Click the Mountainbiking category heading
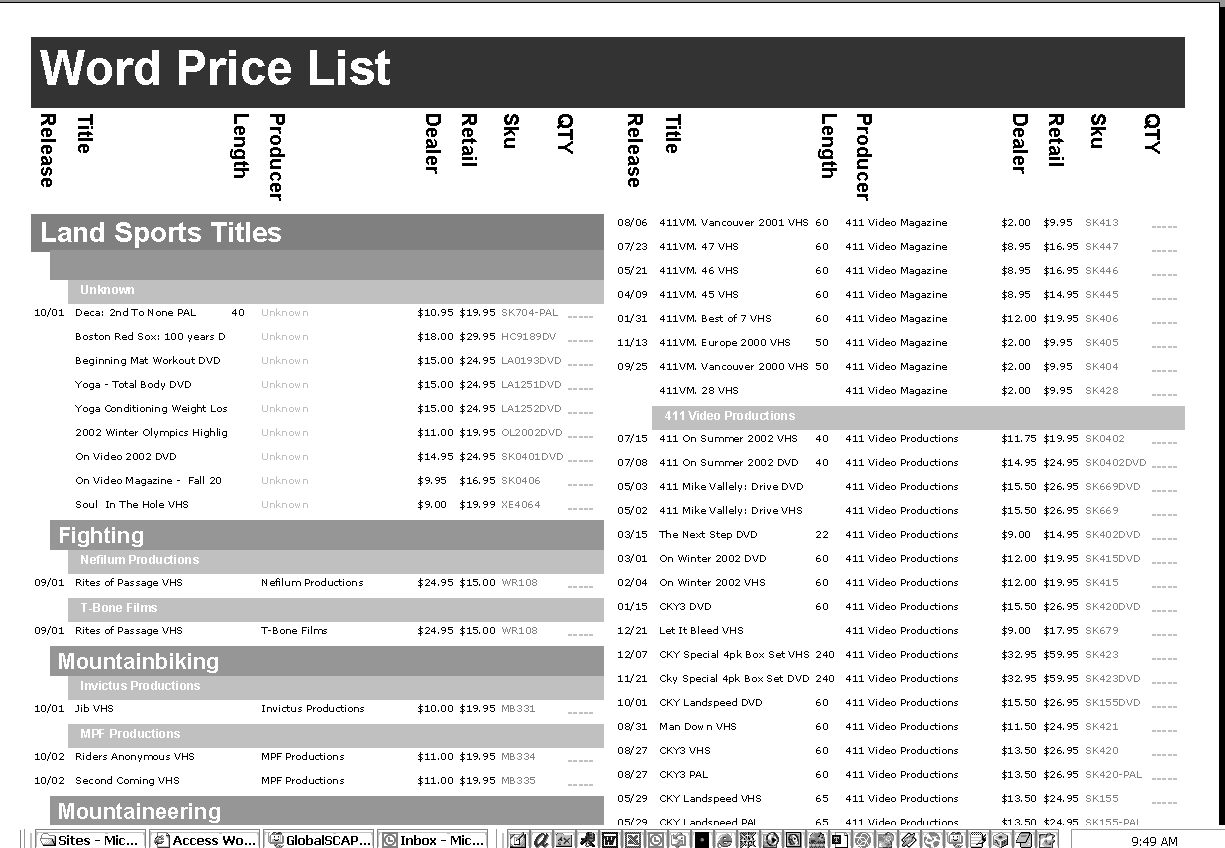The image size is (1225, 848). click(x=138, y=661)
